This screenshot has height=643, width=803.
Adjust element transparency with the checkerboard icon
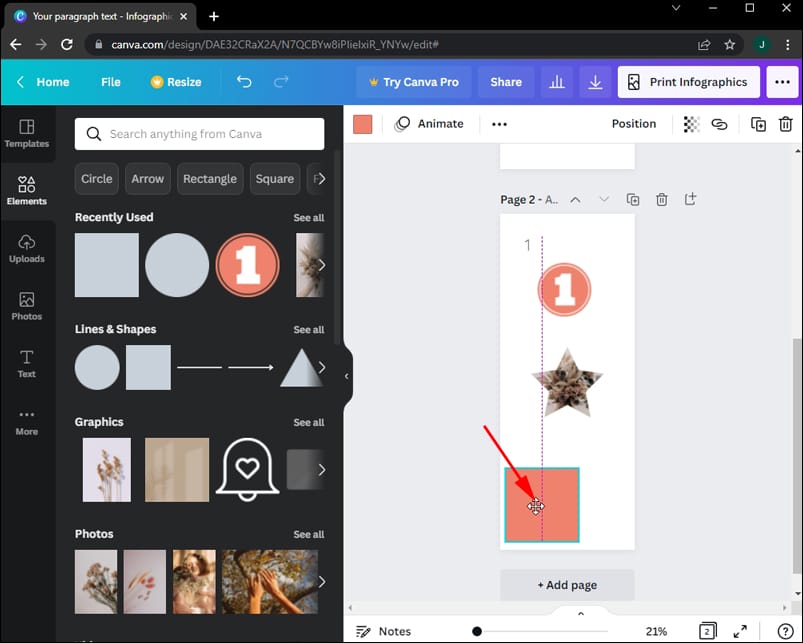pos(690,124)
